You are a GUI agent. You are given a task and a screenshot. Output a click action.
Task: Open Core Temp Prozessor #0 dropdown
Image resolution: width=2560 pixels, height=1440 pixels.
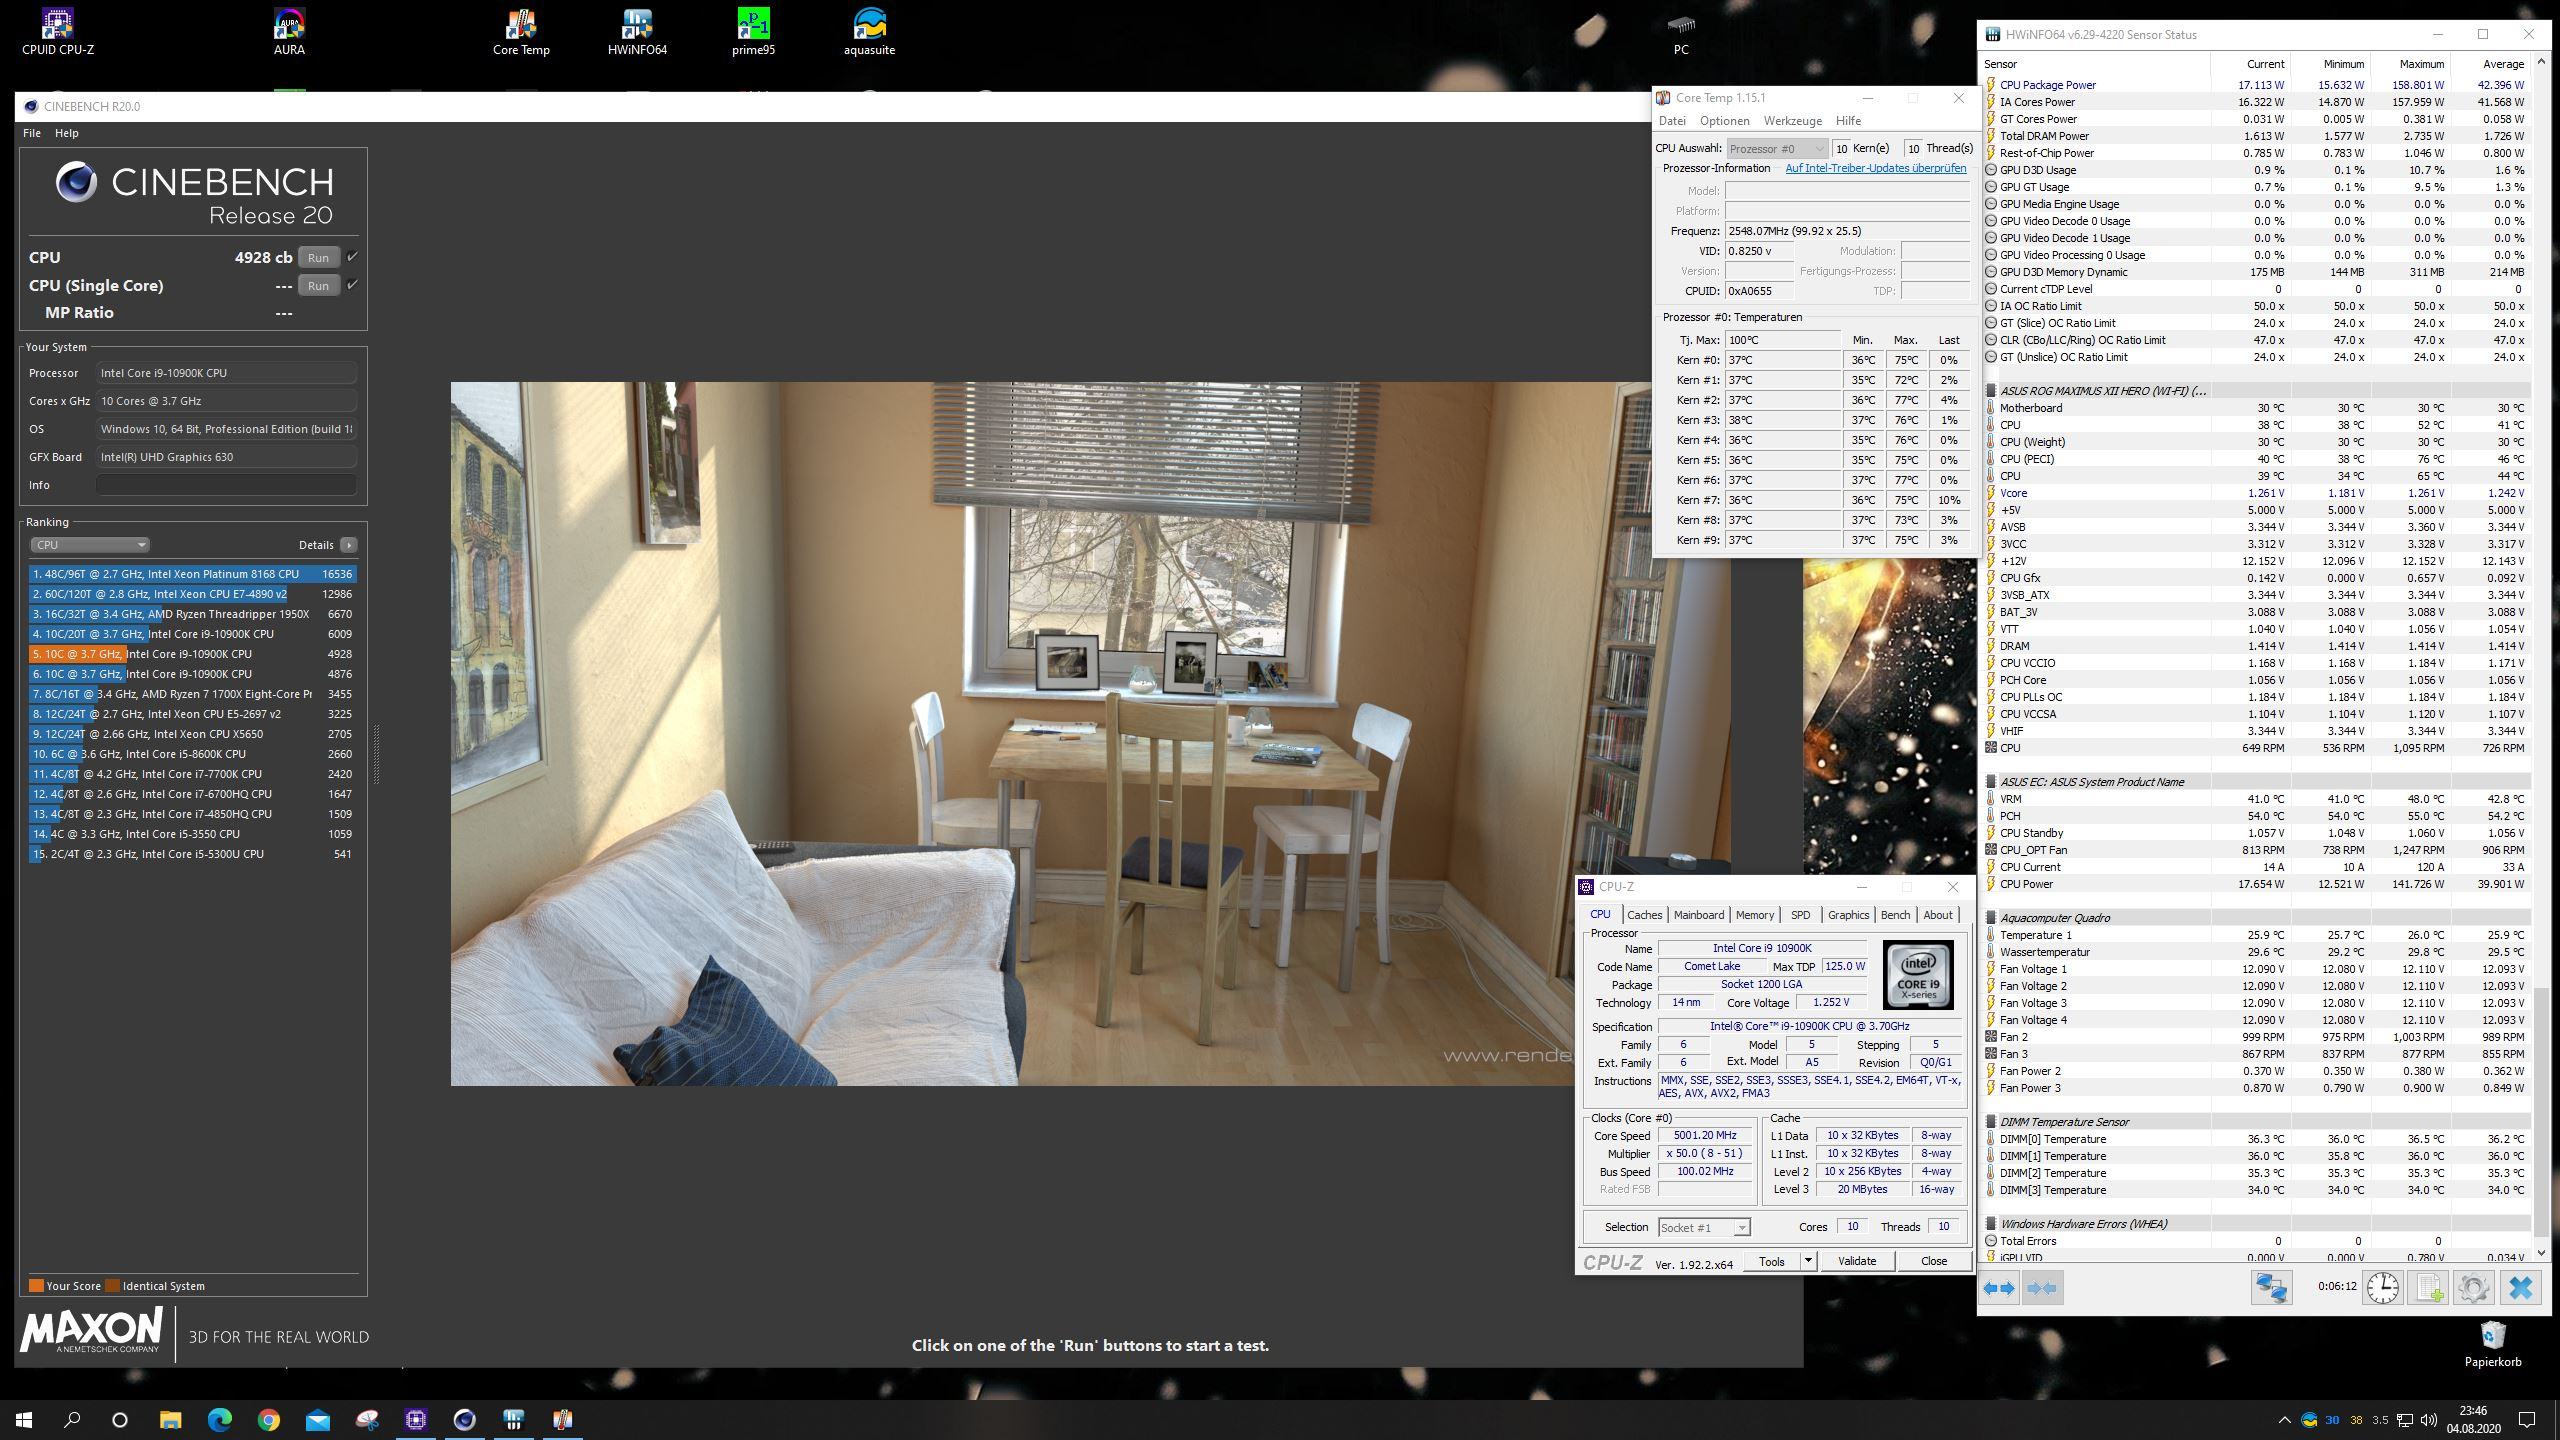coord(1777,148)
